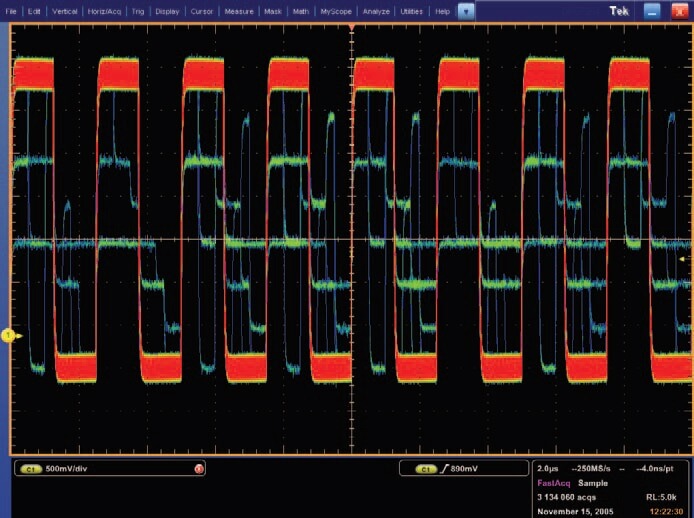
Task: Click the C1 badge beside 500mV/div
Action: [31, 468]
